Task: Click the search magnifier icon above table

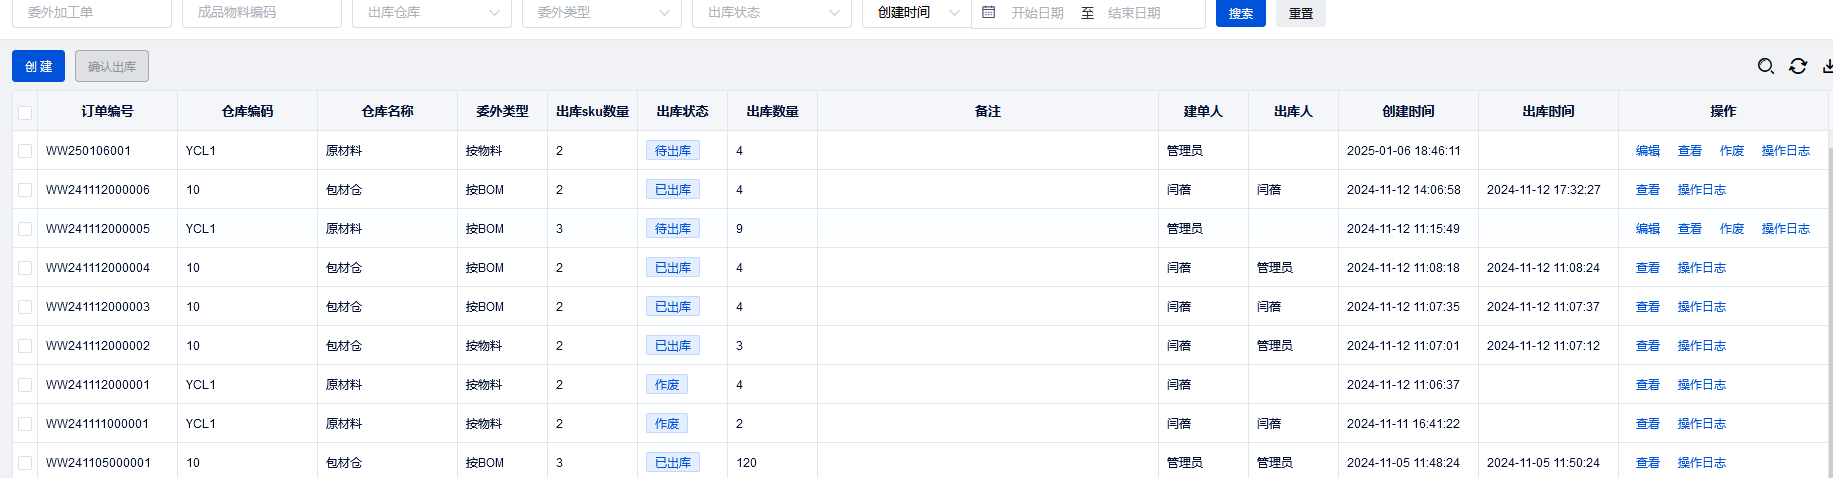Action: click(1766, 66)
